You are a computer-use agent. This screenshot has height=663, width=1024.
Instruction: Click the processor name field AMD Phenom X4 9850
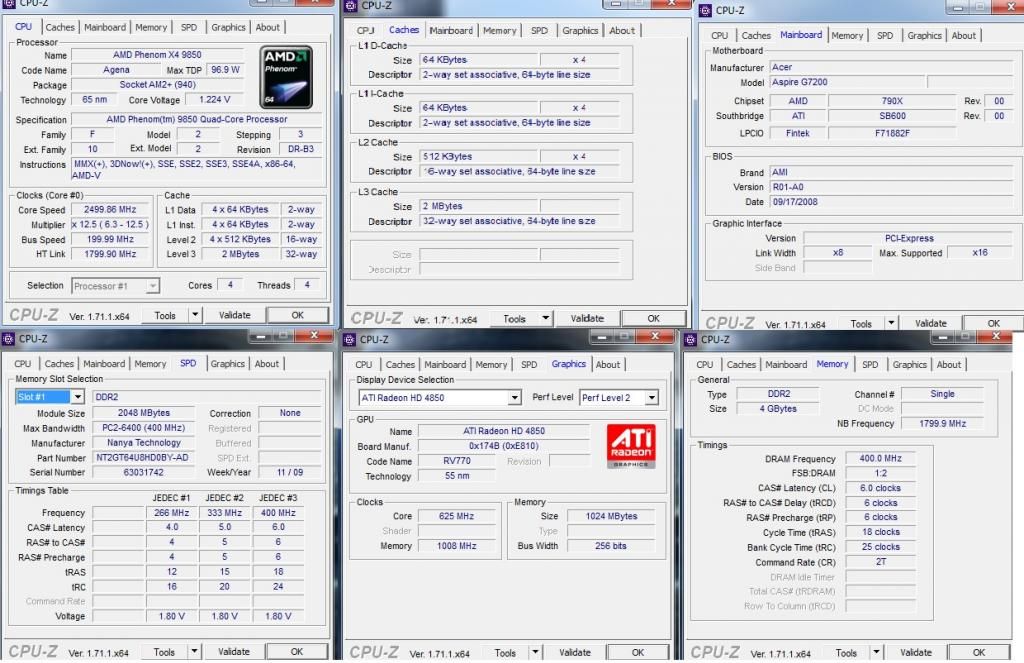coord(157,55)
